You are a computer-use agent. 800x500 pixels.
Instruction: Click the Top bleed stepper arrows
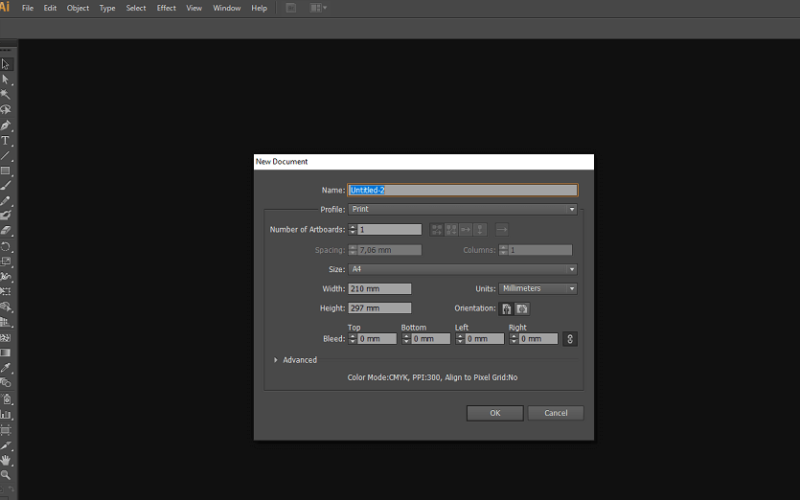click(x=353, y=339)
